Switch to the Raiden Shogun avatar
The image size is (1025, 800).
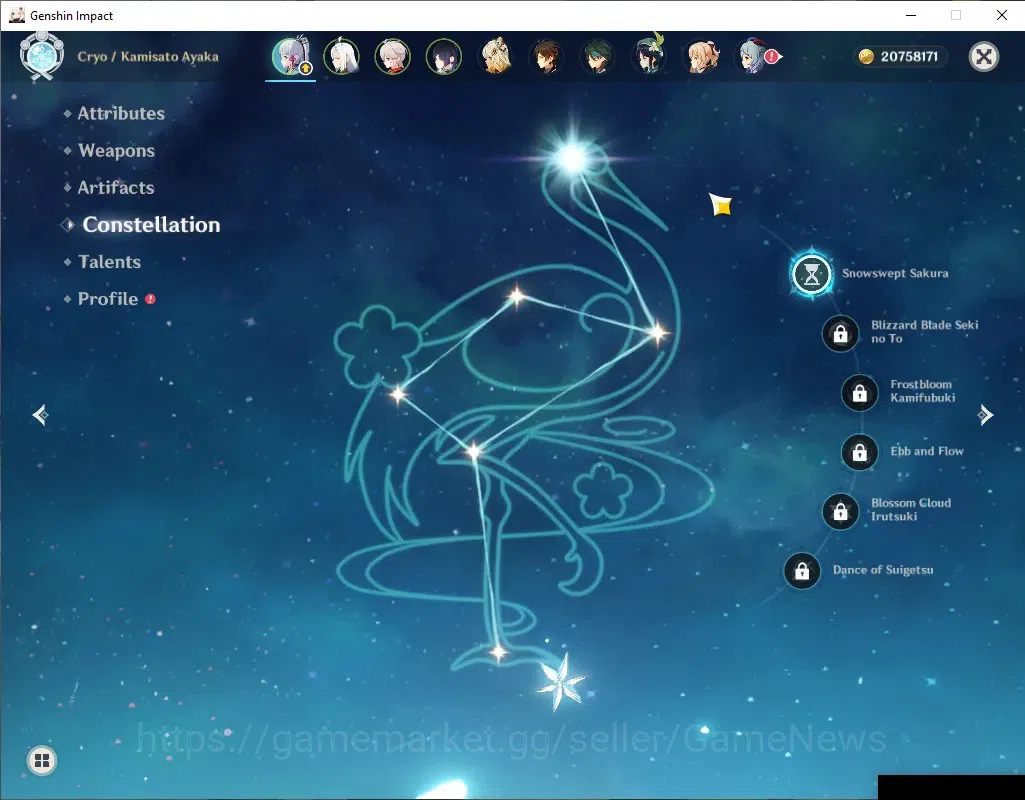click(444, 56)
